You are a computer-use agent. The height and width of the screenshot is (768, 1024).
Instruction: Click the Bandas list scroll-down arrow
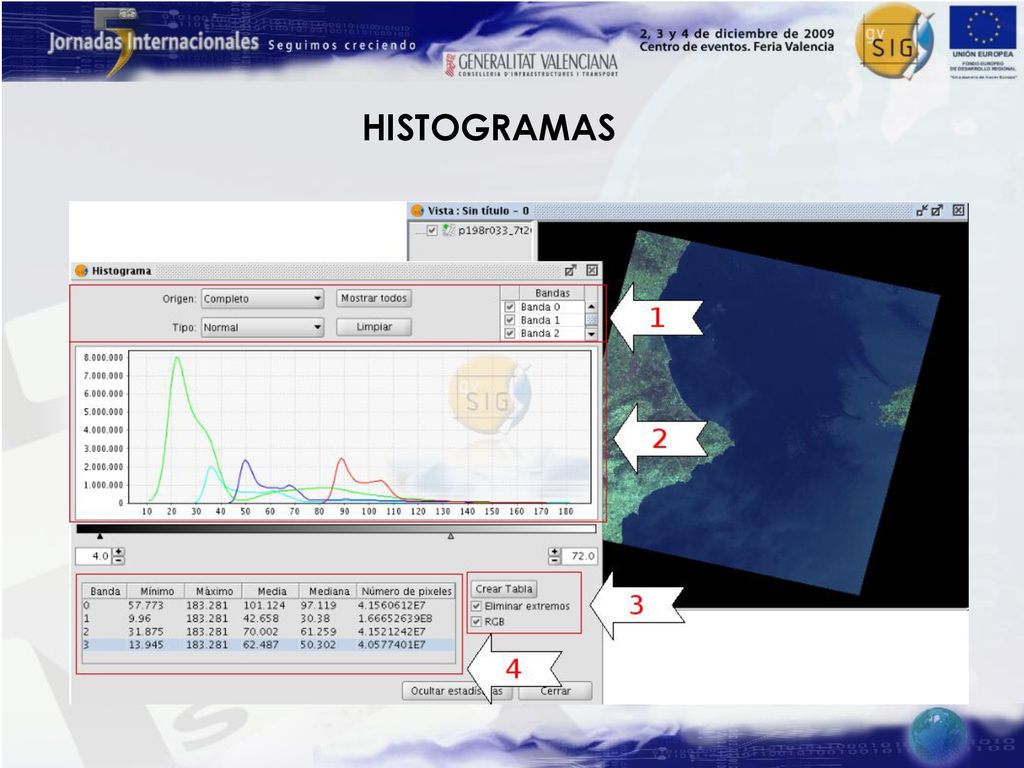pyautogui.click(x=592, y=334)
